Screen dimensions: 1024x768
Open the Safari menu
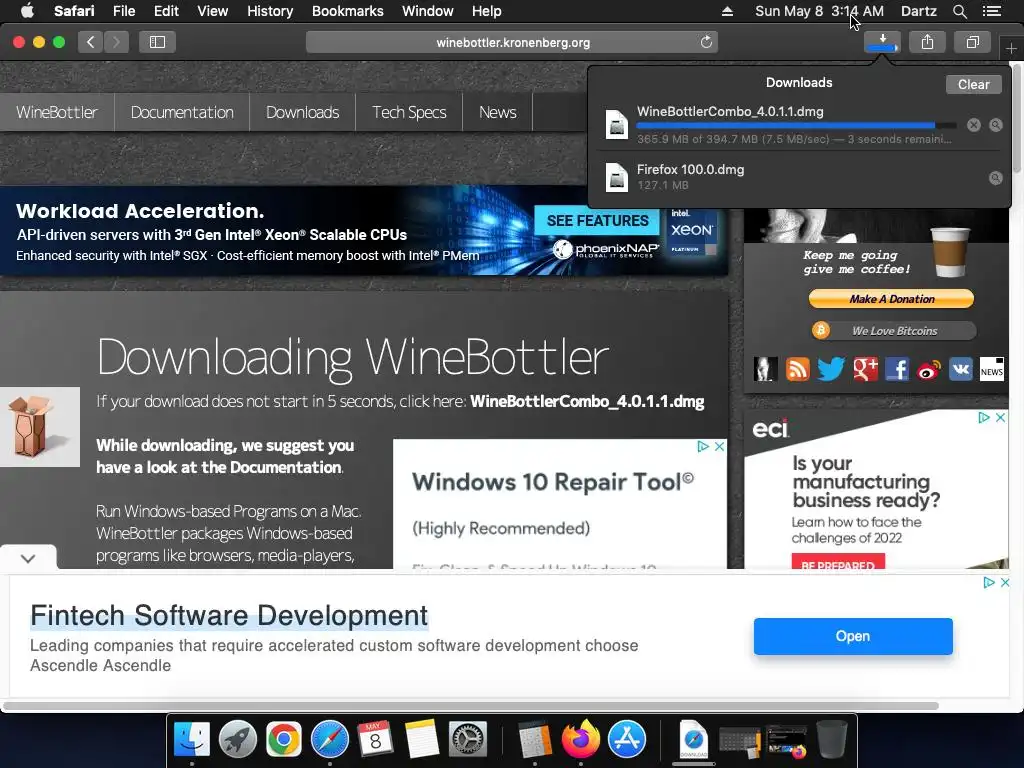[74, 11]
